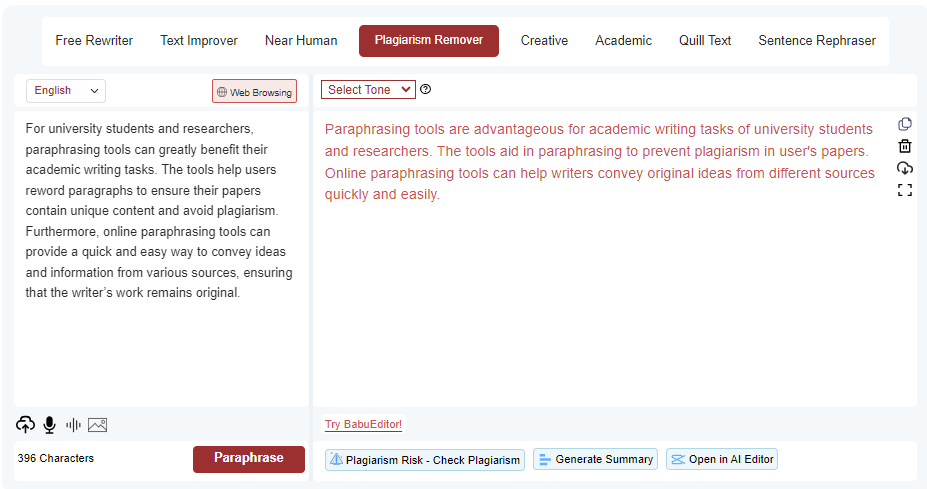Image resolution: width=927 pixels, height=489 pixels.
Task: Delete output with the trash icon
Action: coord(905,146)
